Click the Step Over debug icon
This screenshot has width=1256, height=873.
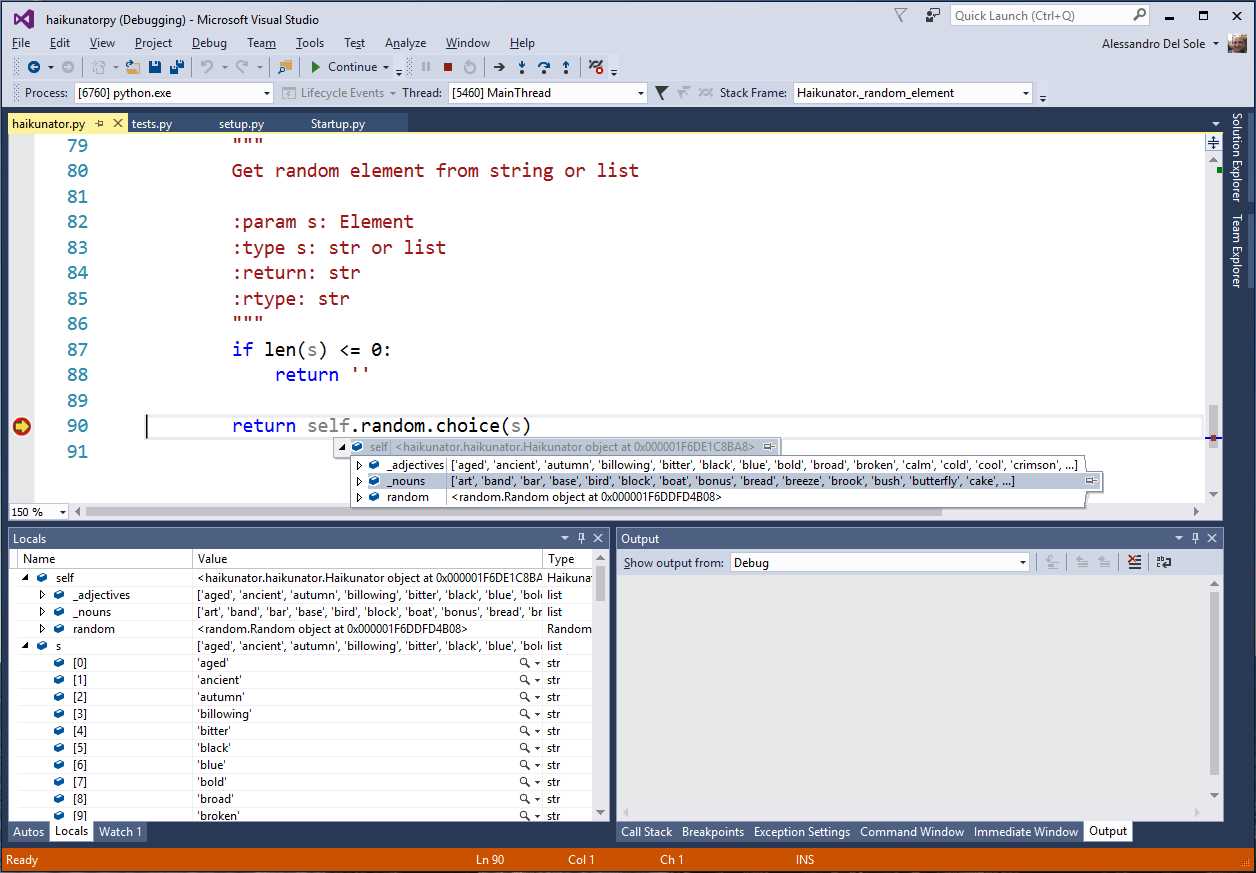tap(545, 67)
